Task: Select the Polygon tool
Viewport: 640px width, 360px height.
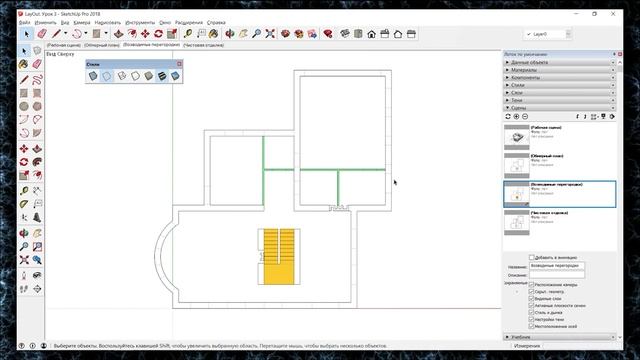Action: click(37, 106)
